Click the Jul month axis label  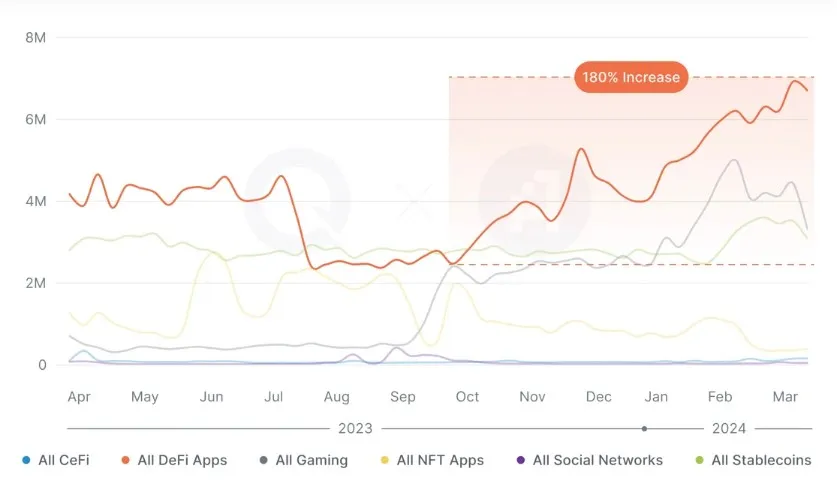point(274,397)
